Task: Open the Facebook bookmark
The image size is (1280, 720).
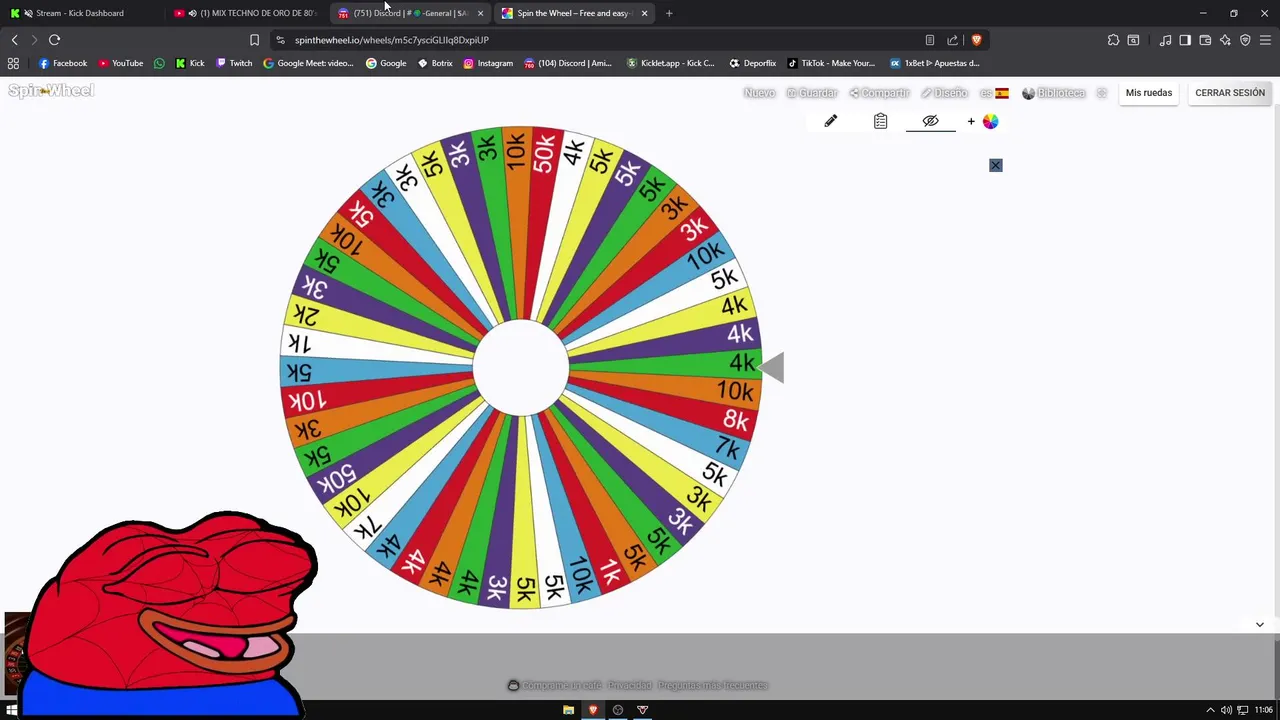Action: [62, 63]
